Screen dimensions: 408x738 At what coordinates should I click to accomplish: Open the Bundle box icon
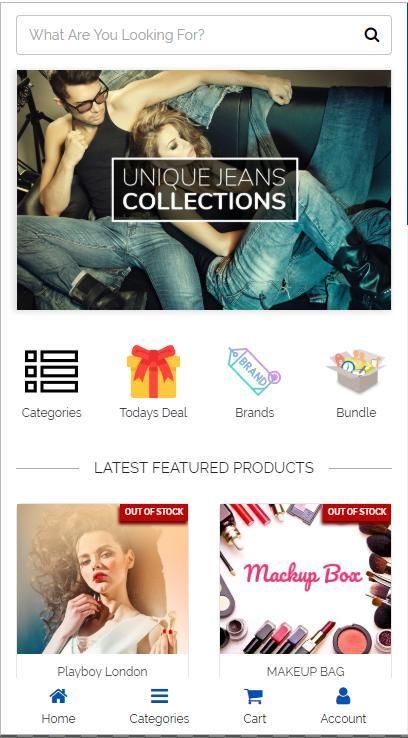click(x=356, y=371)
